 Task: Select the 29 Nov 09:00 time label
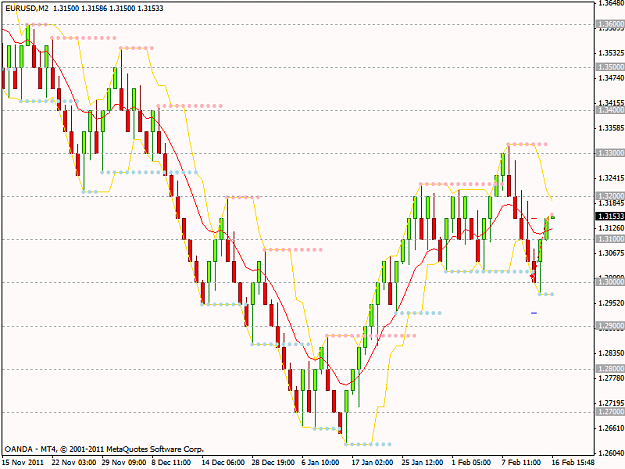124,463
